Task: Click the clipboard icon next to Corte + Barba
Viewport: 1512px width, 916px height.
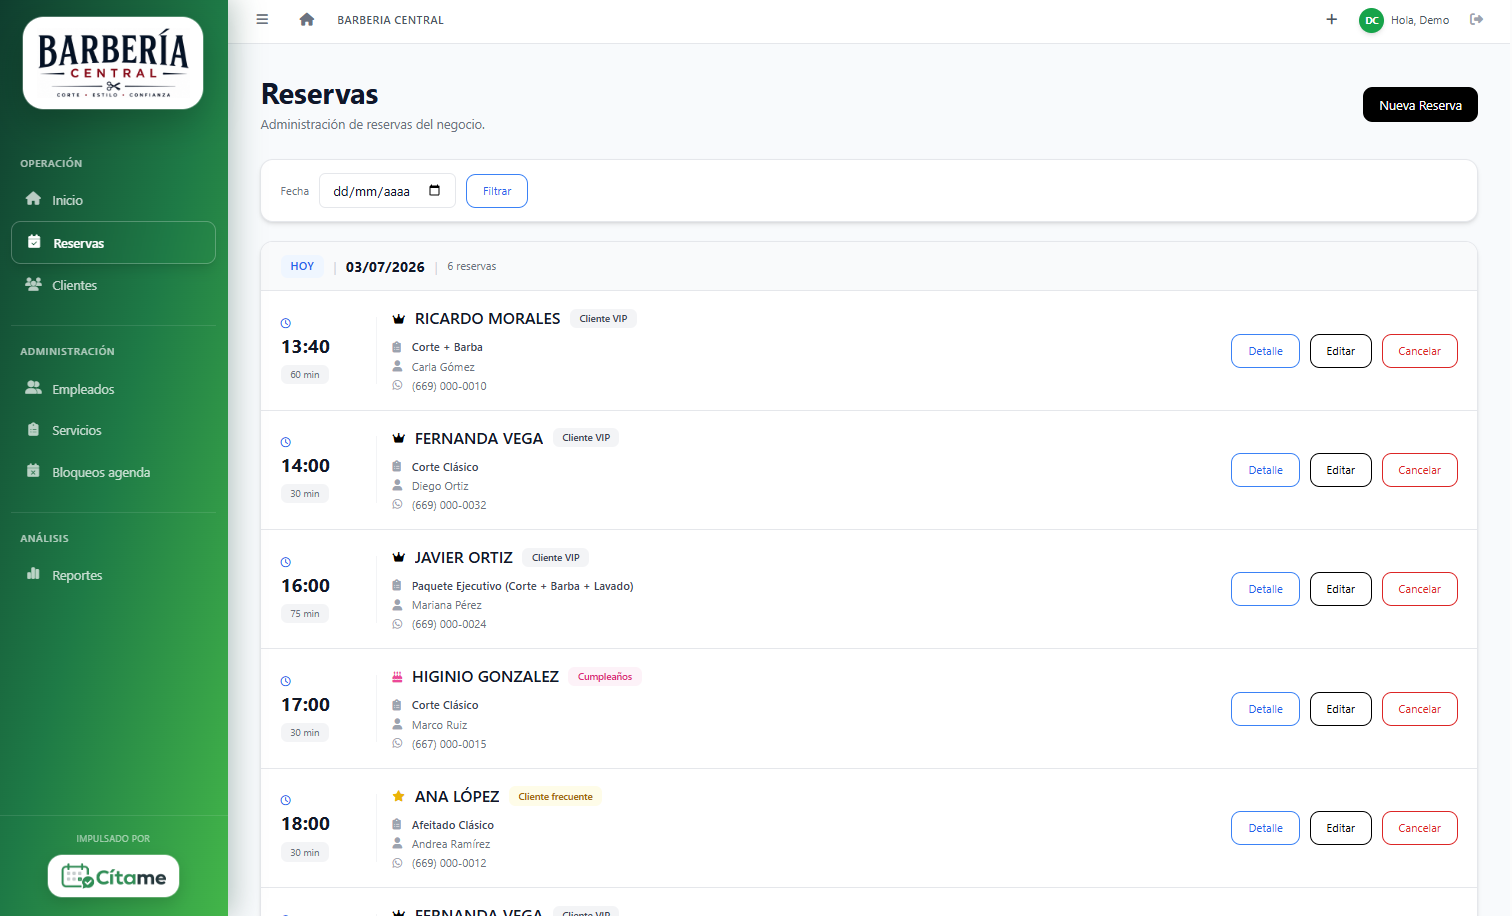Action: click(397, 347)
